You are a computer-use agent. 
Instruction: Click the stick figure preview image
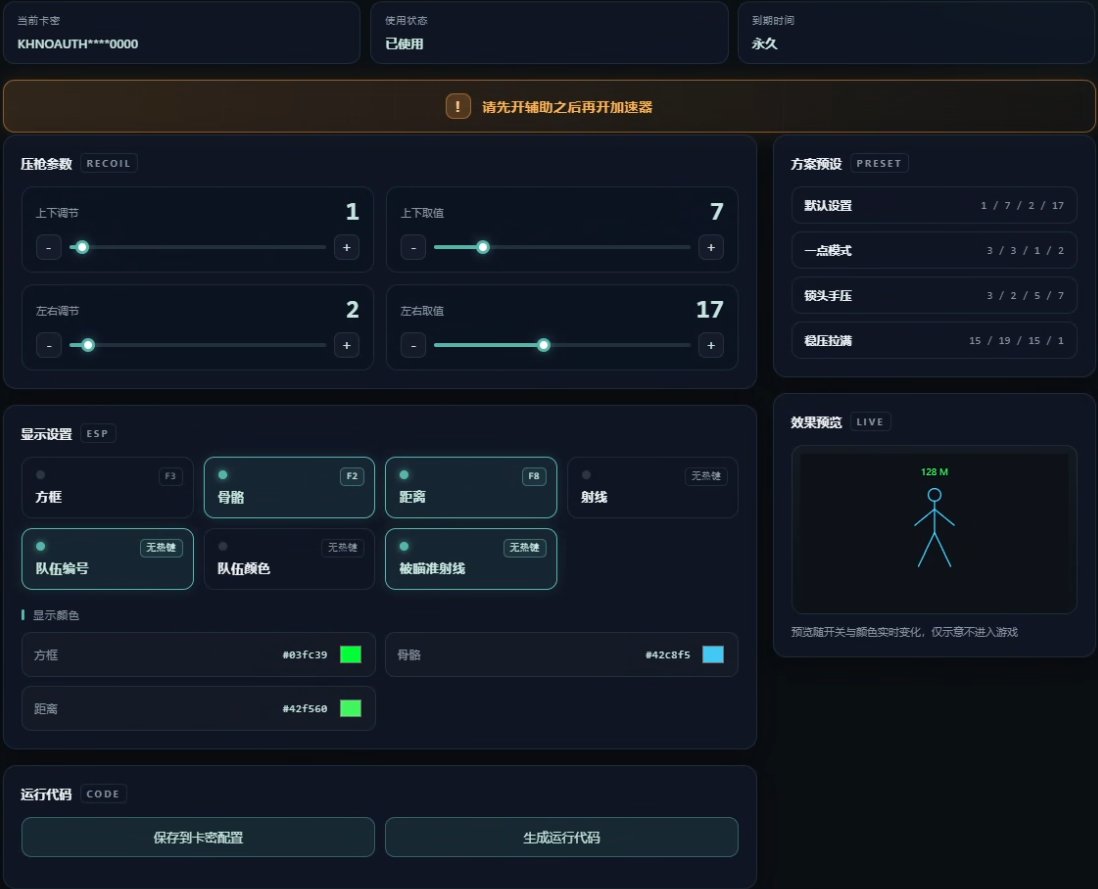(x=934, y=528)
